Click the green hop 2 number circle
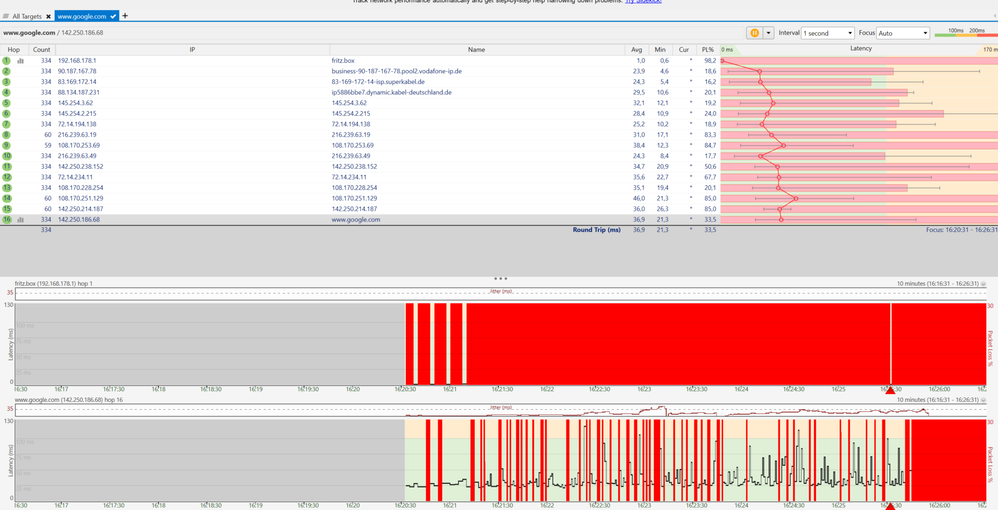The width and height of the screenshot is (998, 510). 7,71
